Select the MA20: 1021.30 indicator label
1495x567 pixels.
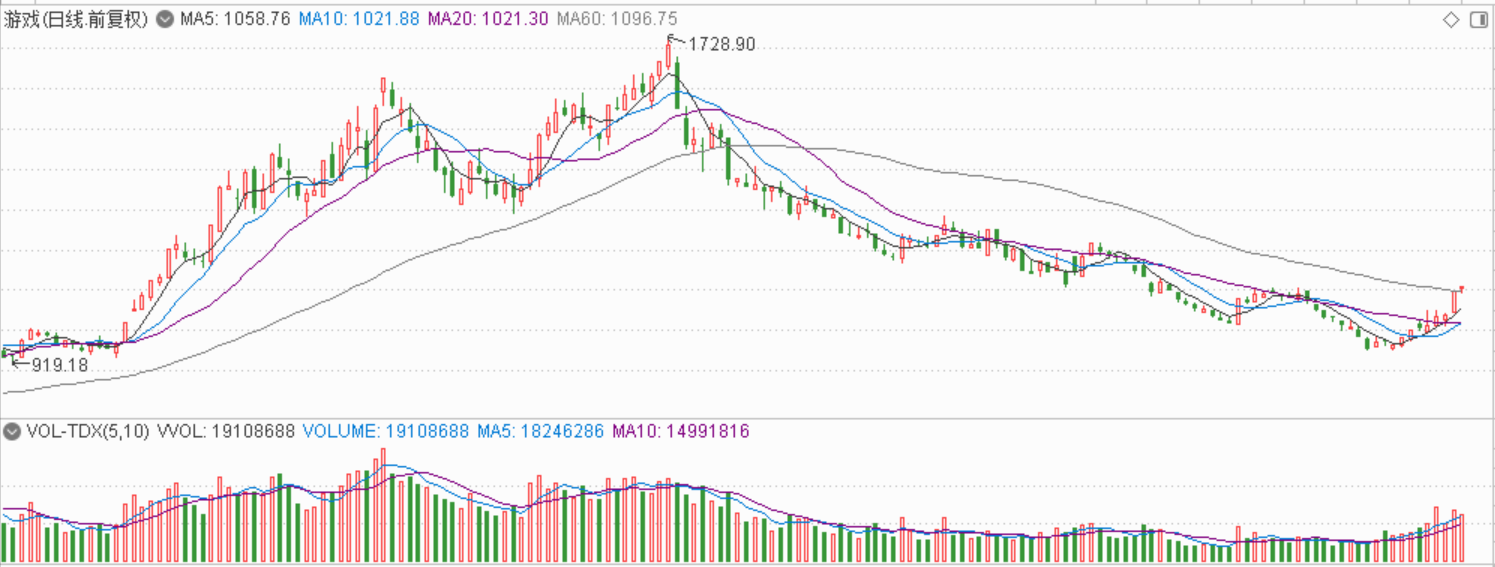487,19
